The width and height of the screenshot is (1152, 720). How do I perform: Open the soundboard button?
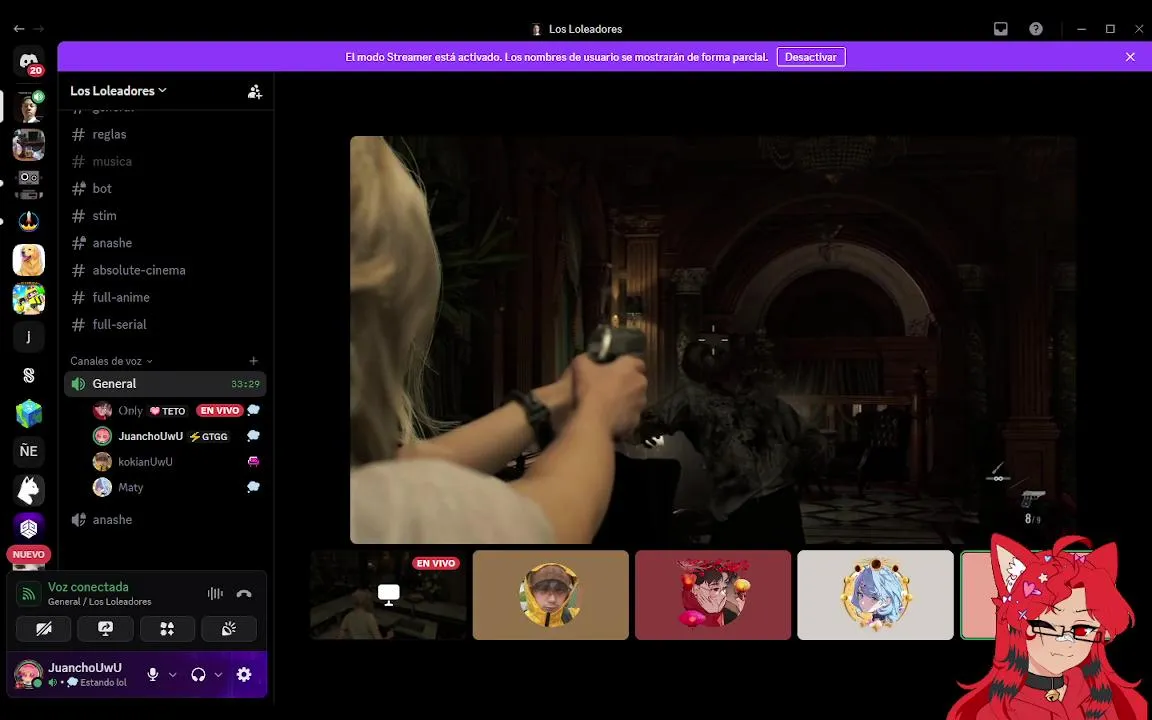click(x=228, y=629)
